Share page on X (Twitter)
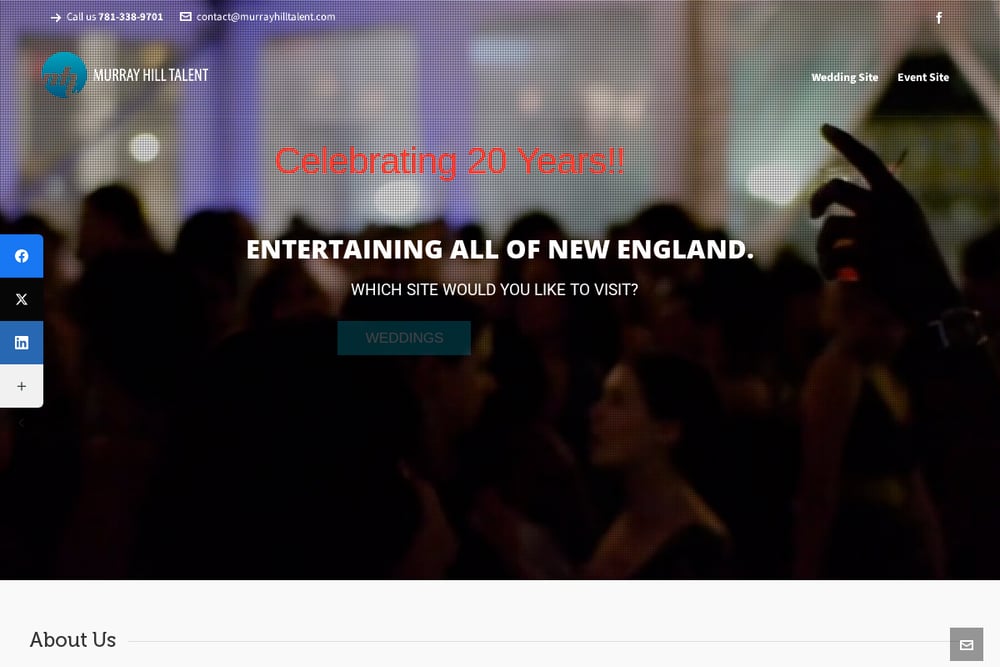This screenshot has height=667, width=1000. tap(21, 299)
